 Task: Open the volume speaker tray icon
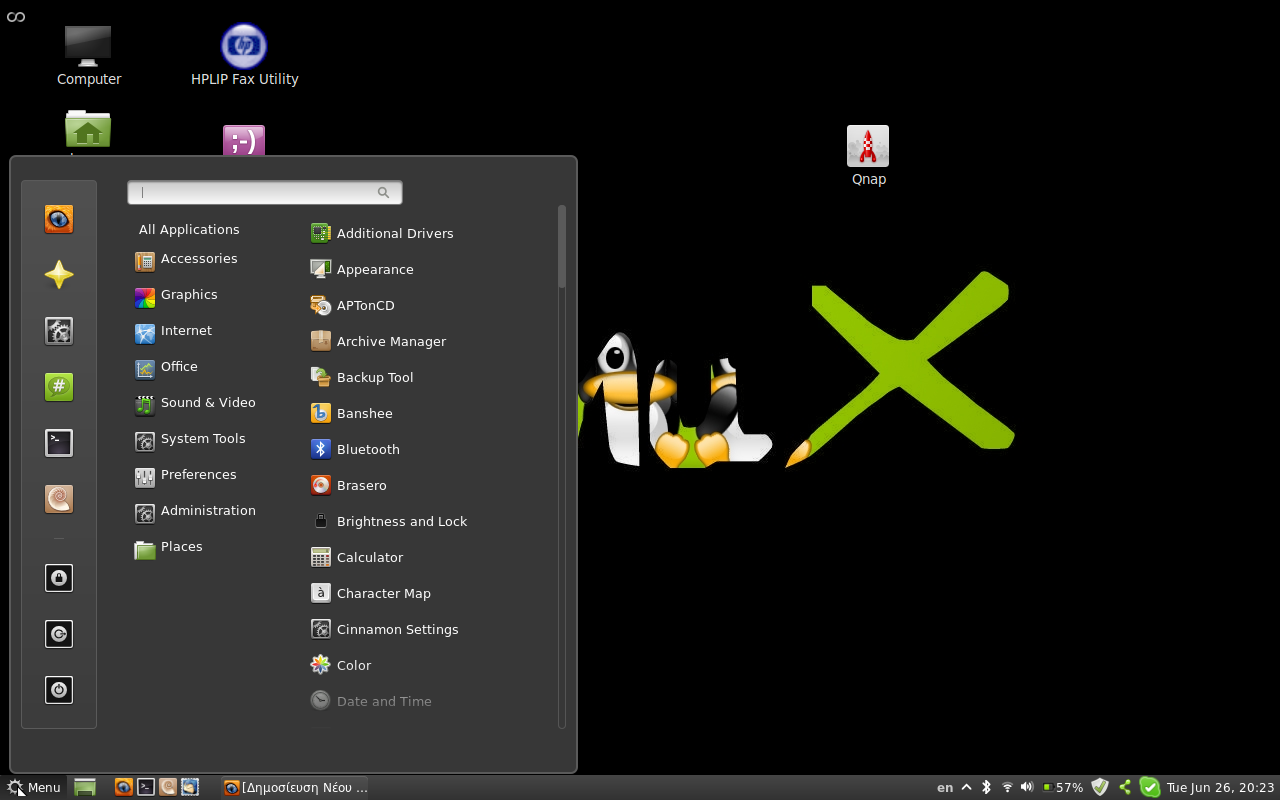(1027, 787)
